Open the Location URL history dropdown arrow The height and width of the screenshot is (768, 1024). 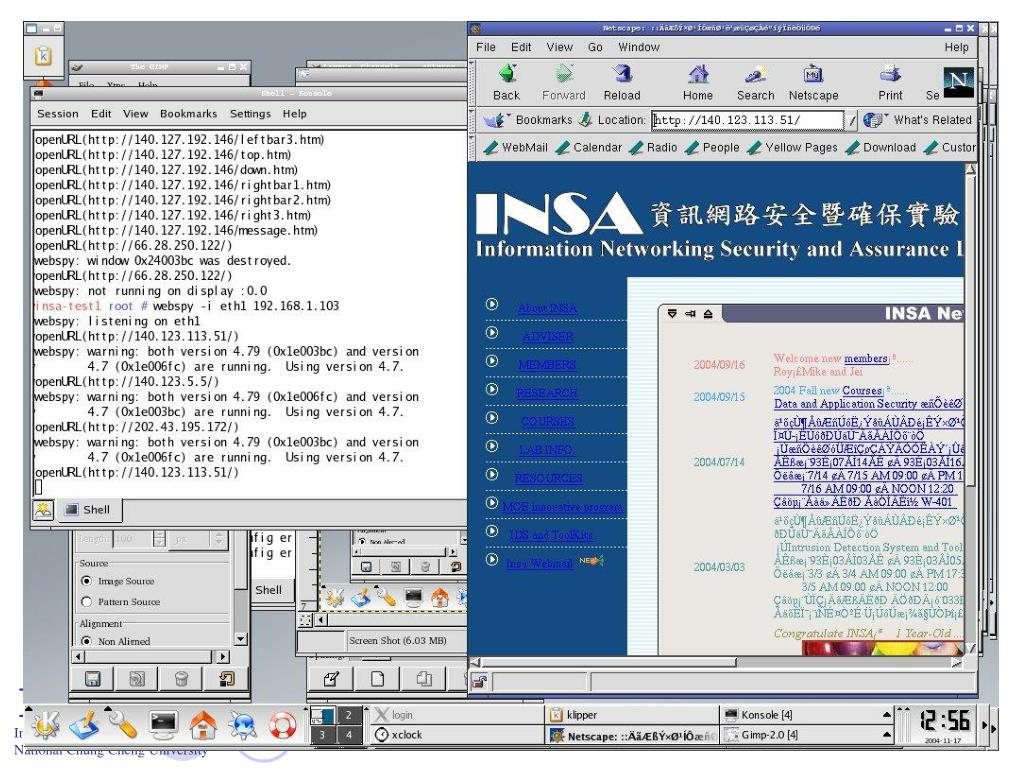(x=851, y=120)
